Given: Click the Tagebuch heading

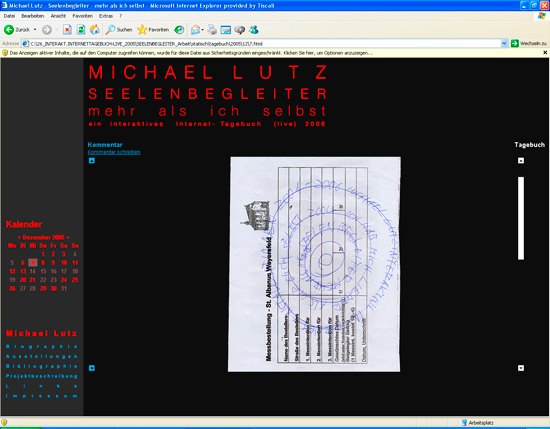Looking at the screenshot, I should point(530,145).
